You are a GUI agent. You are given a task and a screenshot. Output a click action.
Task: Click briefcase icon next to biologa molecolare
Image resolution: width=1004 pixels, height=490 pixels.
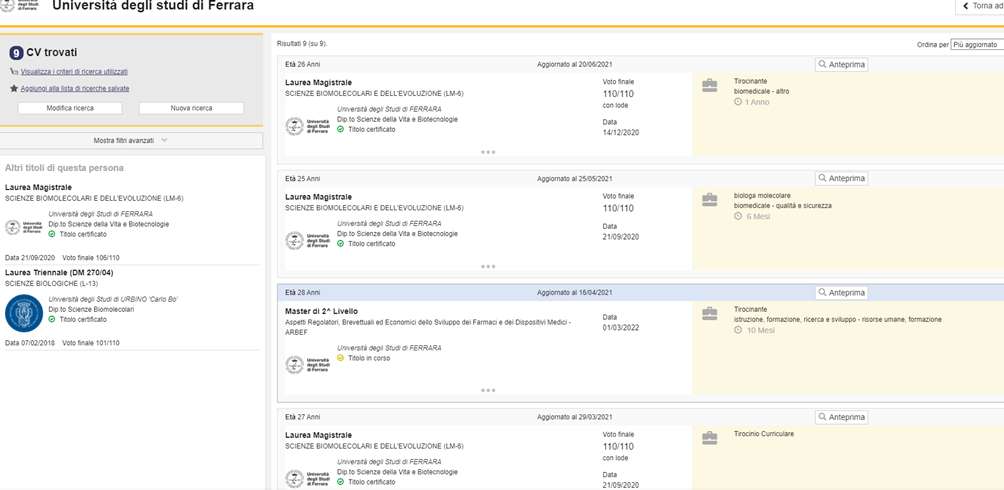(709, 200)
